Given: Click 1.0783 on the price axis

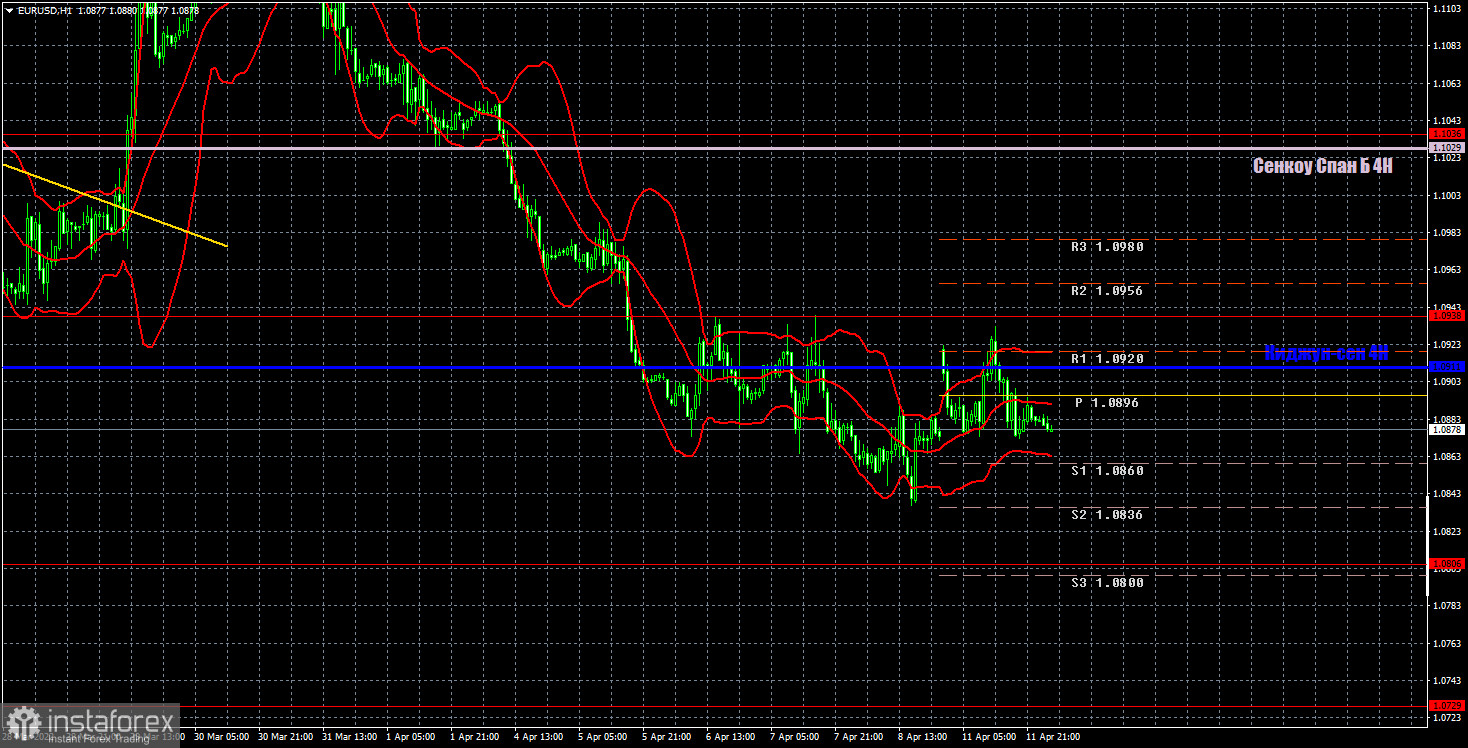Looking at the screenshot, I should click(x=1447, y=606).
